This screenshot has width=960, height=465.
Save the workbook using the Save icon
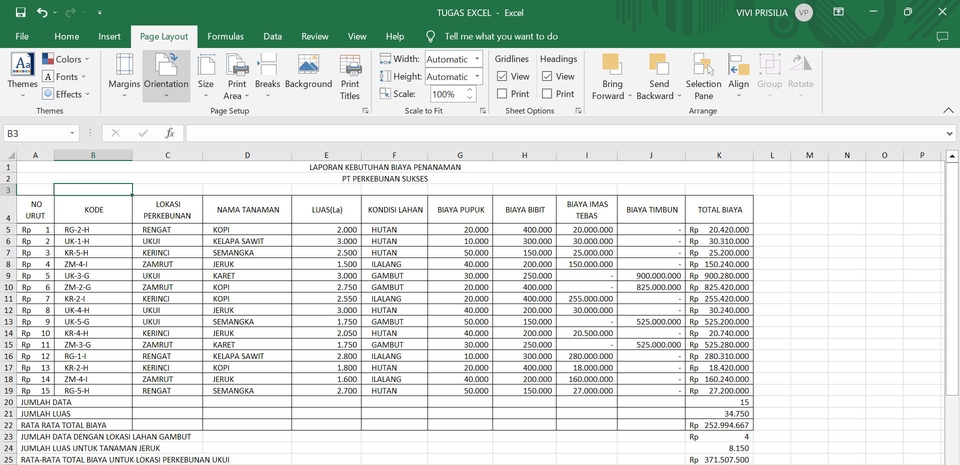point(20,12)
